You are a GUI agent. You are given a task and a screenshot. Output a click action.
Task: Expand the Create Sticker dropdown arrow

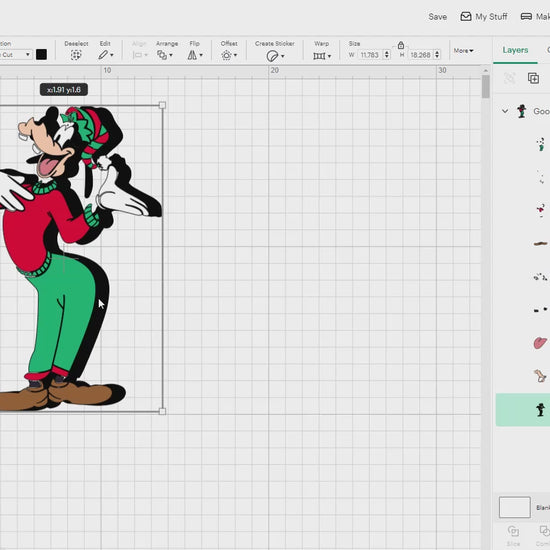pos(282,56)
